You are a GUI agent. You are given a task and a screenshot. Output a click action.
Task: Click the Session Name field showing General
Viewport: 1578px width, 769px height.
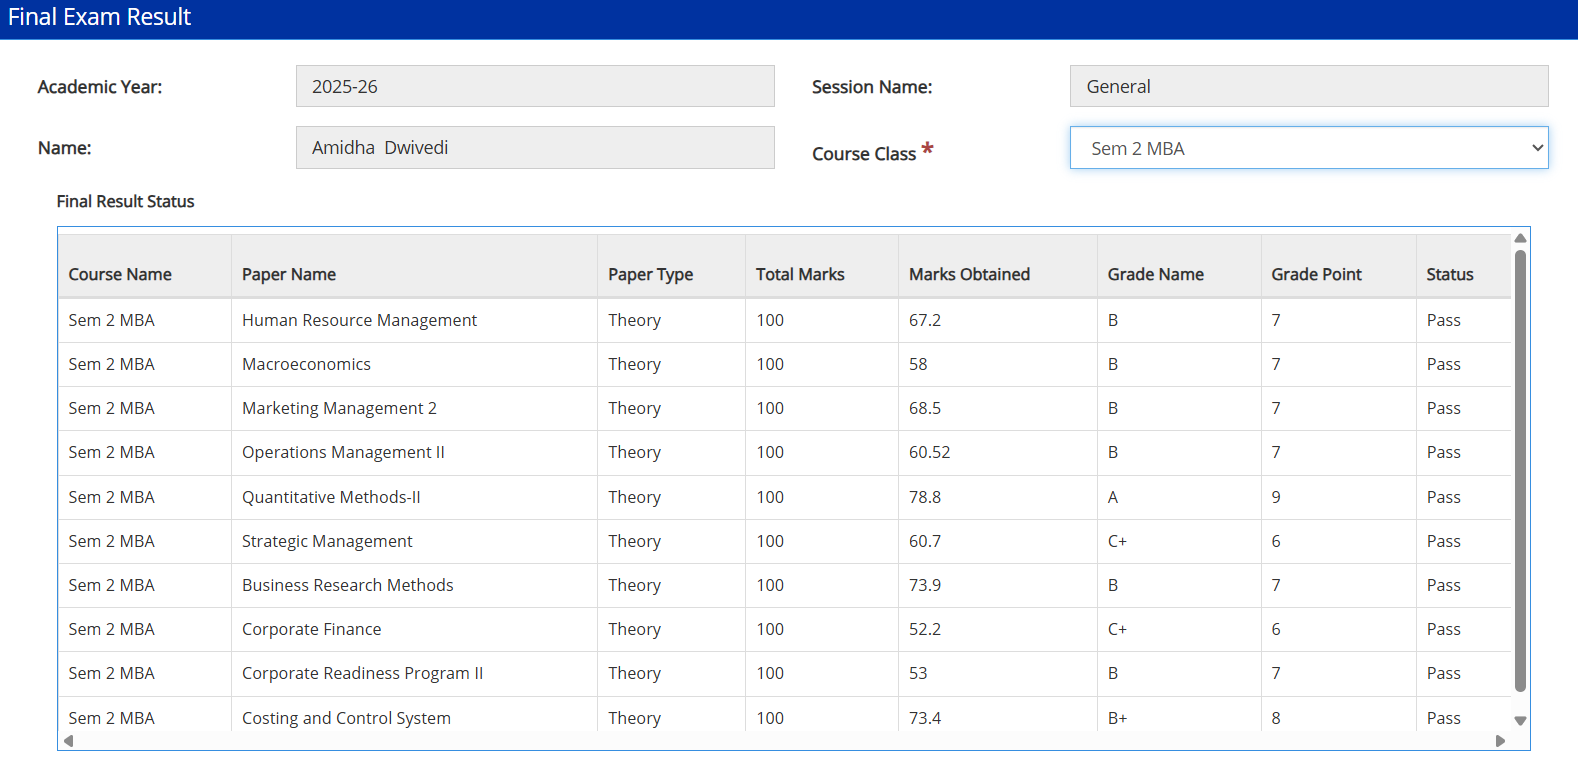(1308, 87)
